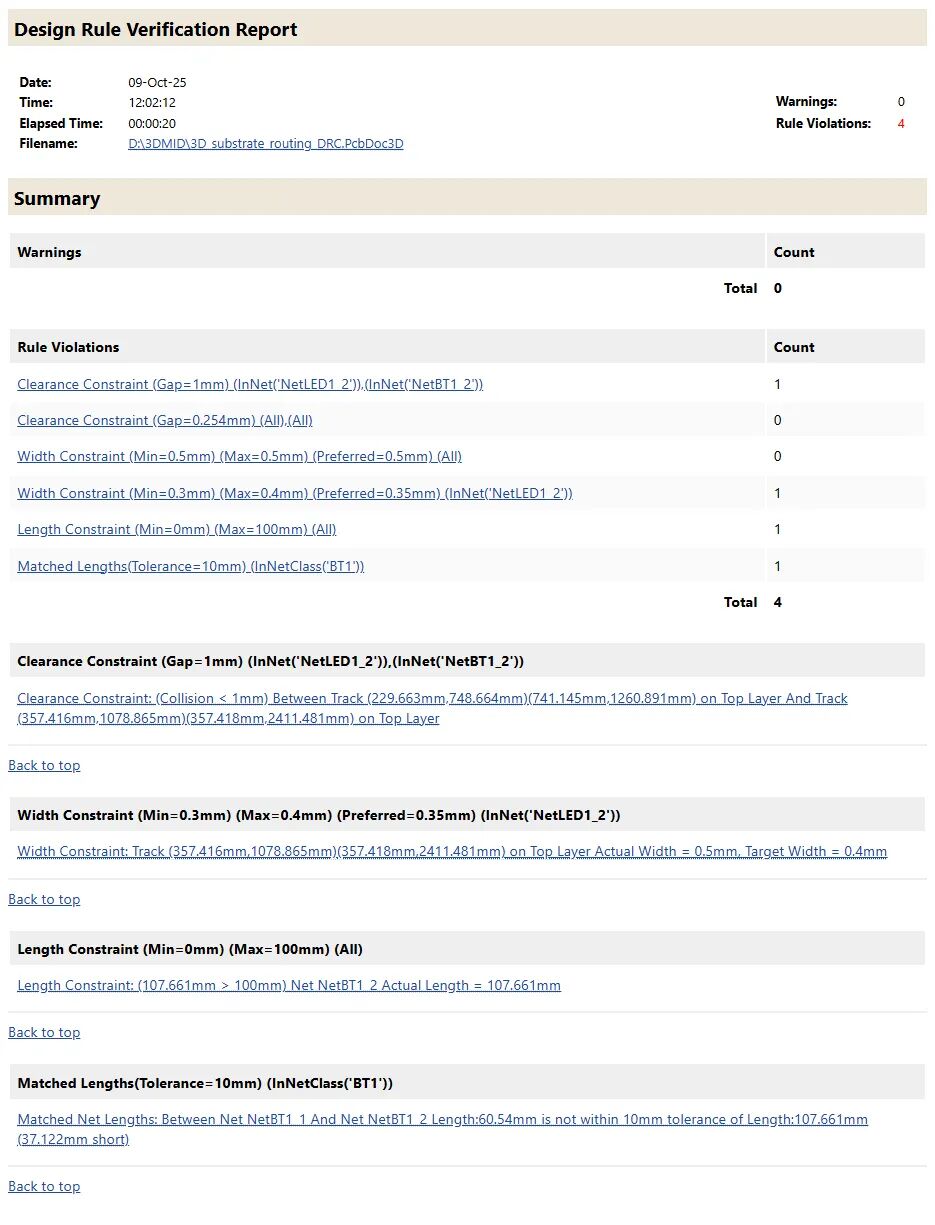This screenshot has height=1225, width=935.
Task: Select Width Constraint Min=0.5mm summary link
Action: click(239, 456)
